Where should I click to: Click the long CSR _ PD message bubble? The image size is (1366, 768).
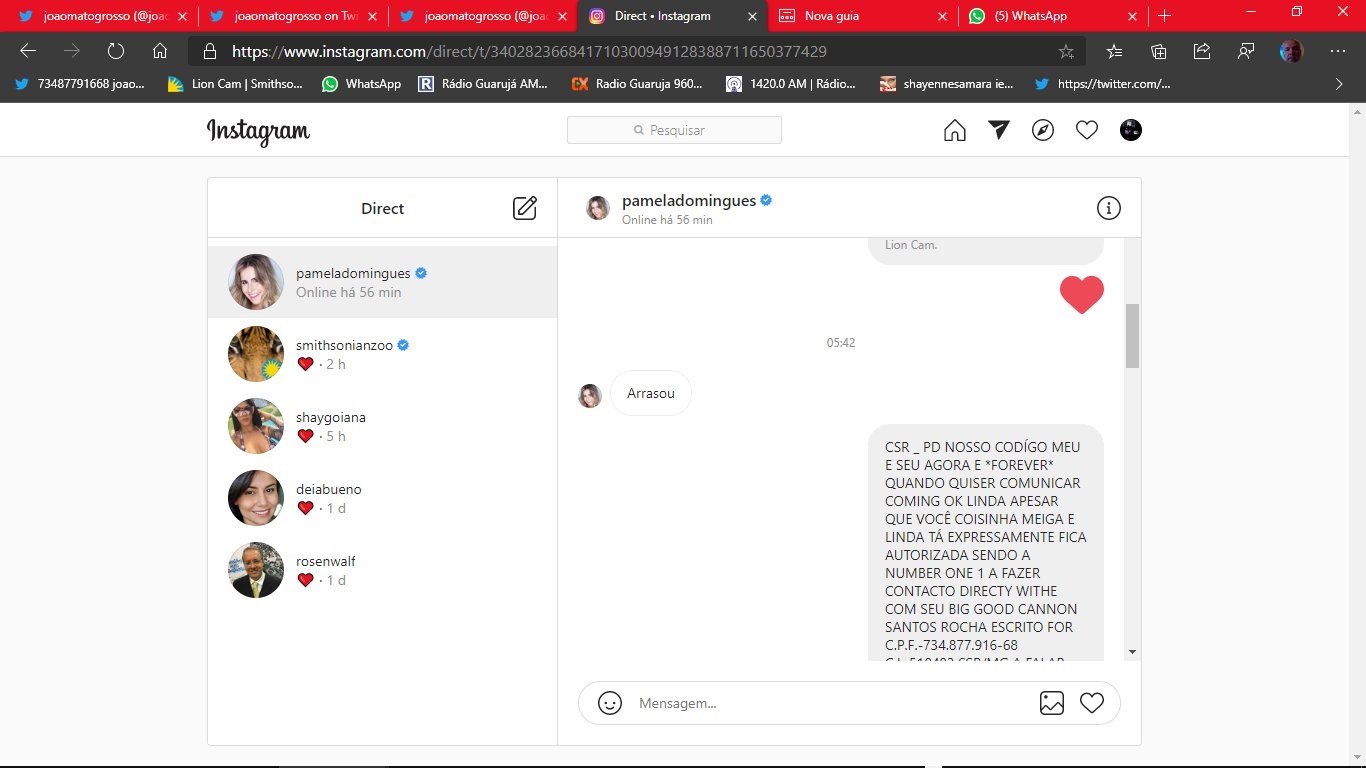(986, 542)
